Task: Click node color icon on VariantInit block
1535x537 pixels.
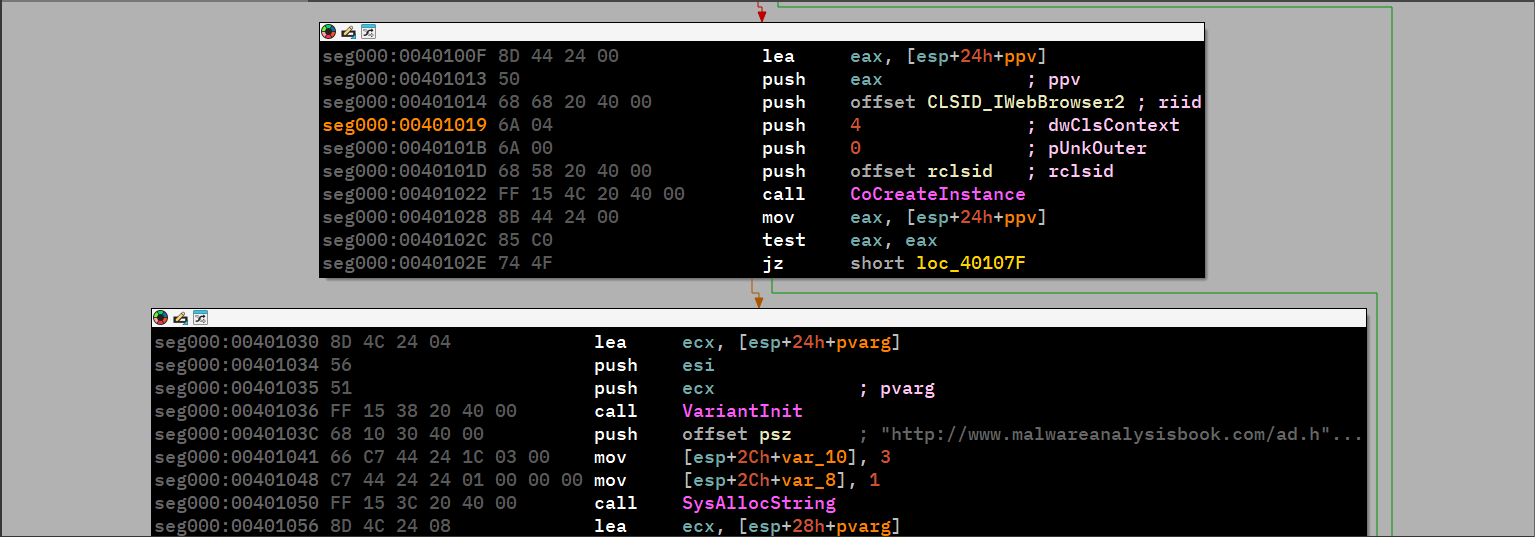Action: tap(161, 318)
